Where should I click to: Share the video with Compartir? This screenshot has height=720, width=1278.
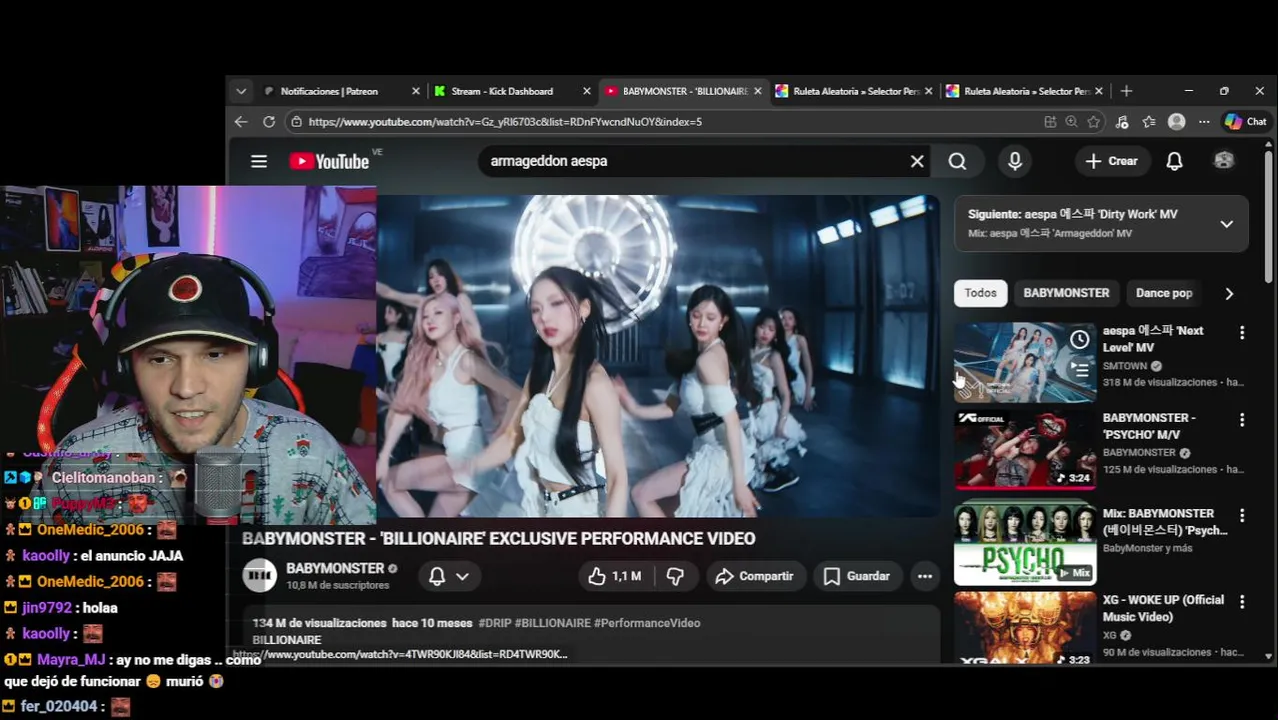point(755,576)
